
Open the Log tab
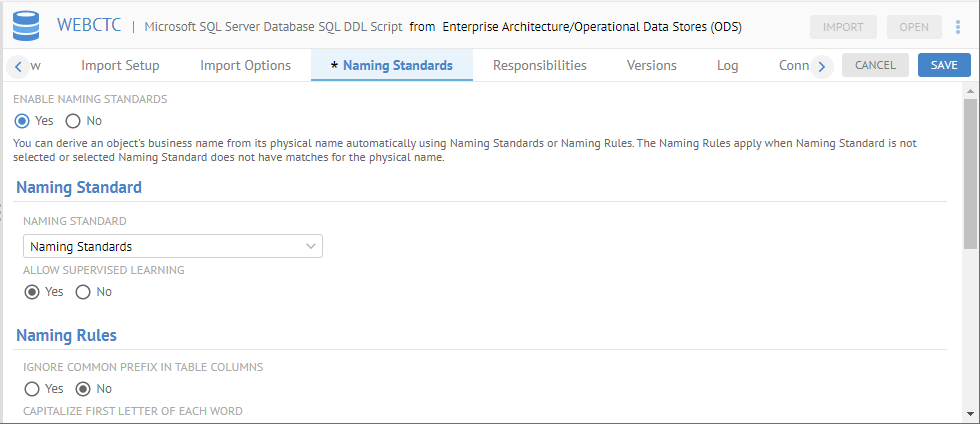[x=727, y=66]
